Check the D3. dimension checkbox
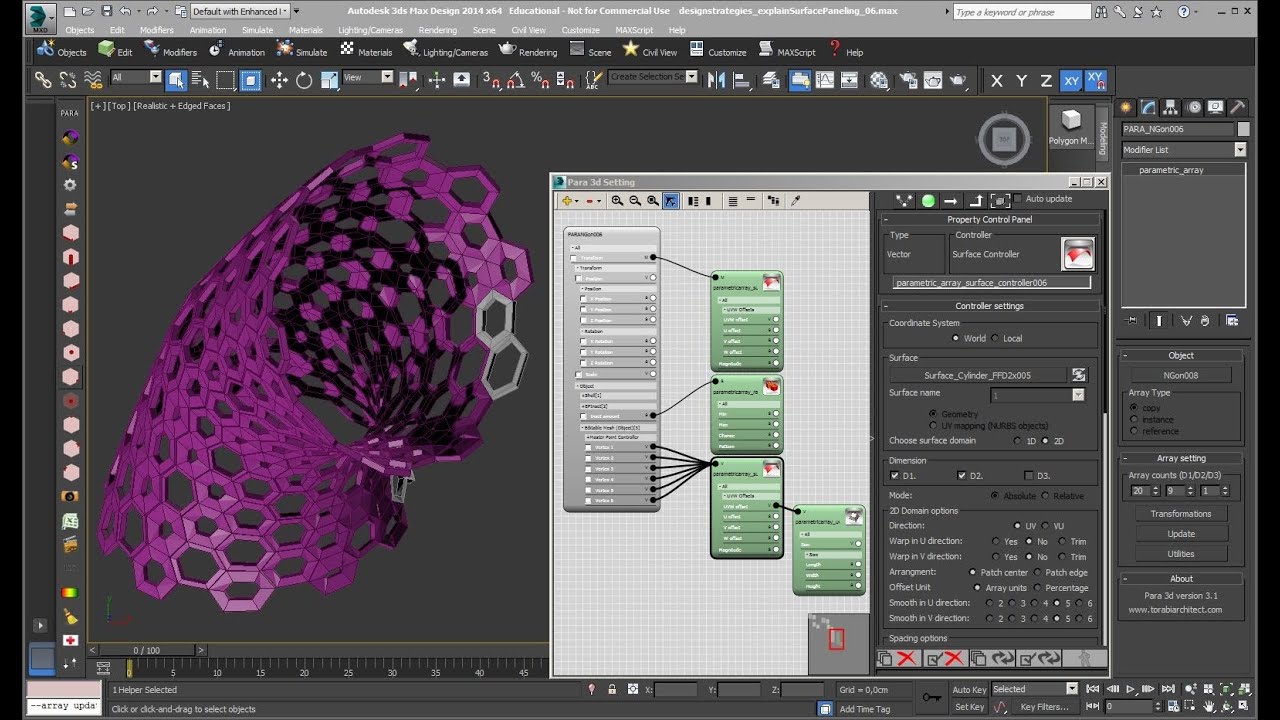 pos(1029,476)
